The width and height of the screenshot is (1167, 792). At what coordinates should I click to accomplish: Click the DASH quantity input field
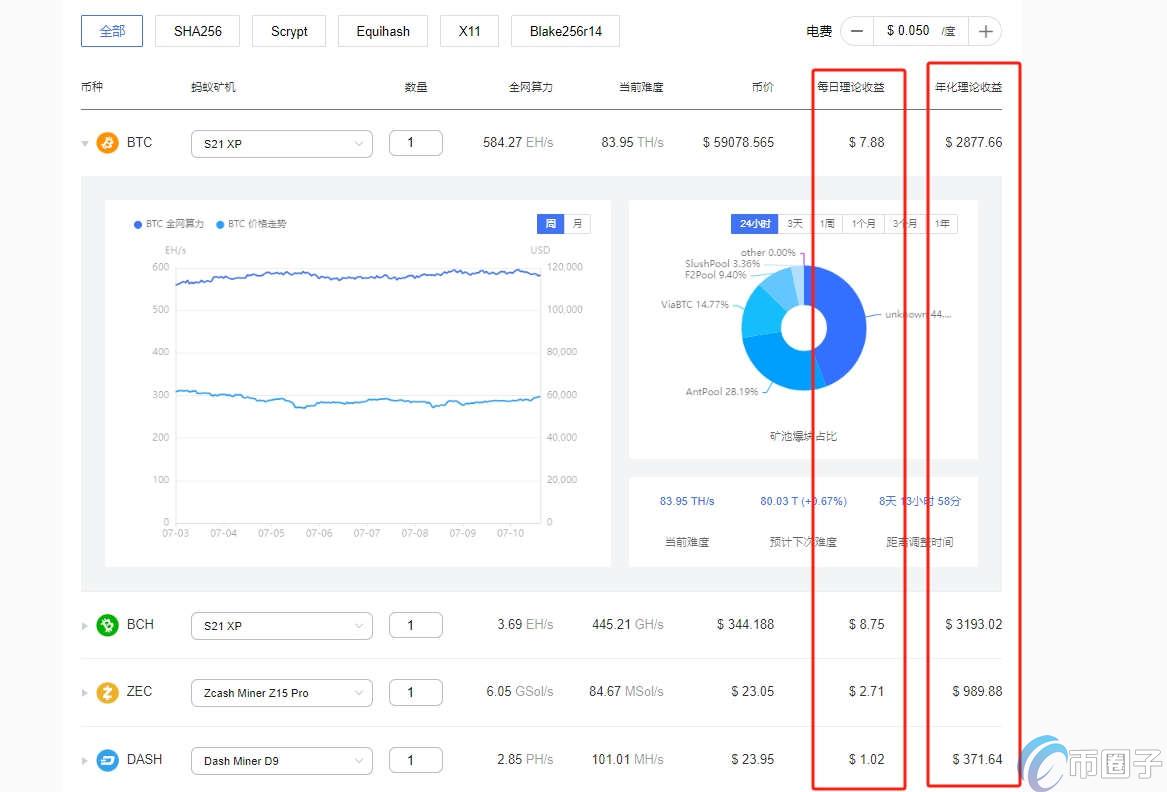click(416, 760)
